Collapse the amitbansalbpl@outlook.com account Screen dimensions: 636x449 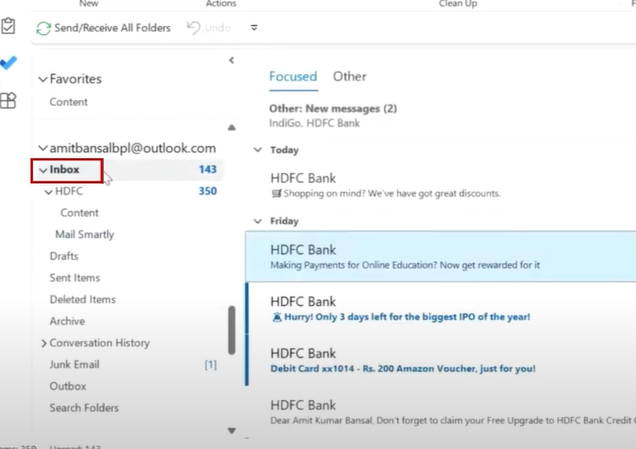click(43, 148)
